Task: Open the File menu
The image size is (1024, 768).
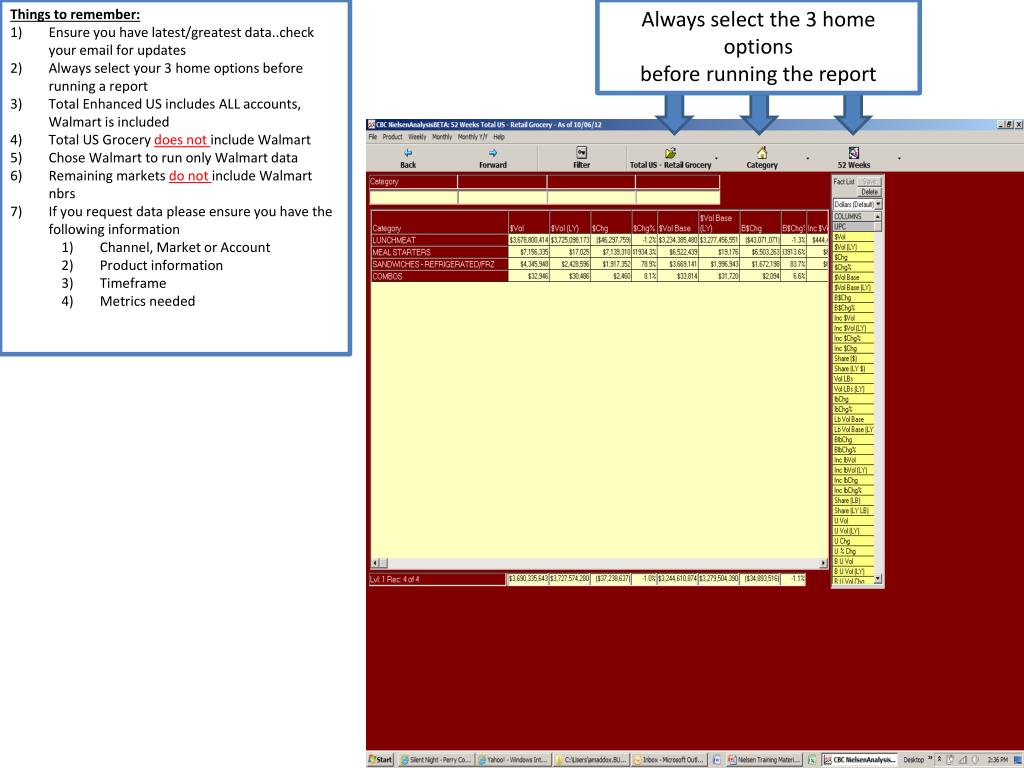Action: click(372, 137)
